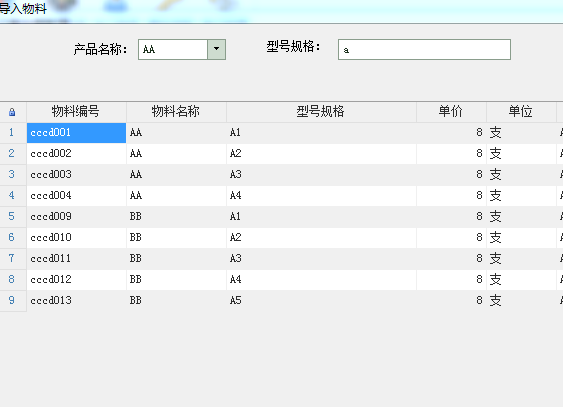The height and width of the screenshot is (407, 563).
Task: Click A4 spec cell in cccd012 row
Action: coord(321,280)
